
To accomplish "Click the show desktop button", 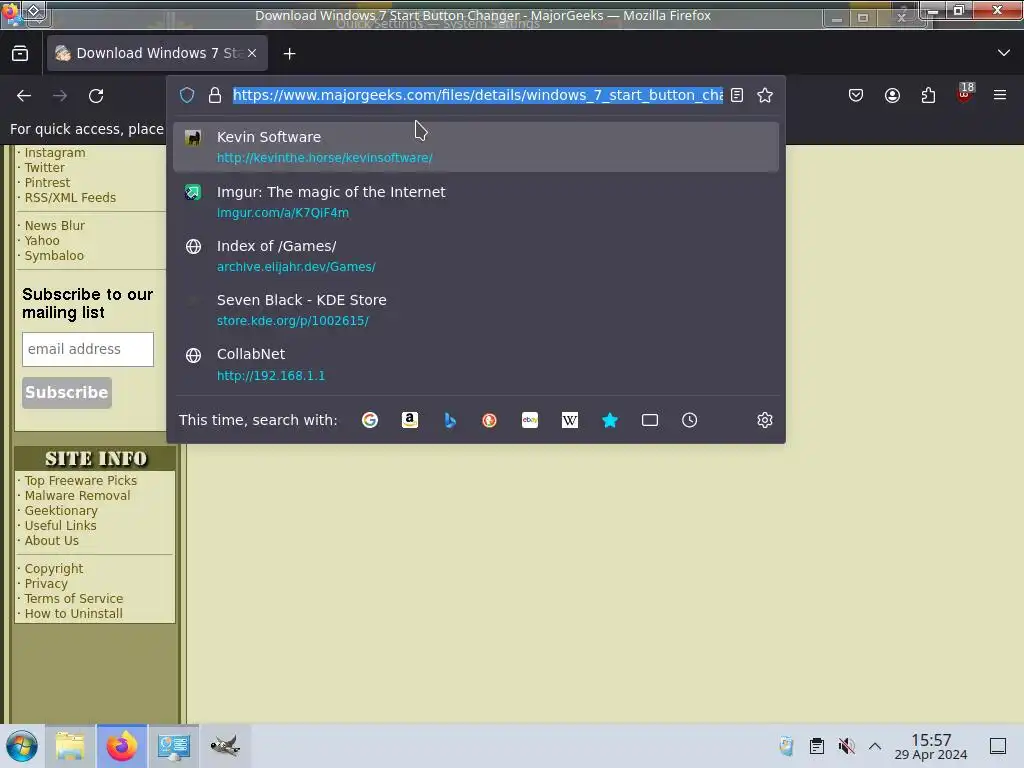I will coord(998,746).
